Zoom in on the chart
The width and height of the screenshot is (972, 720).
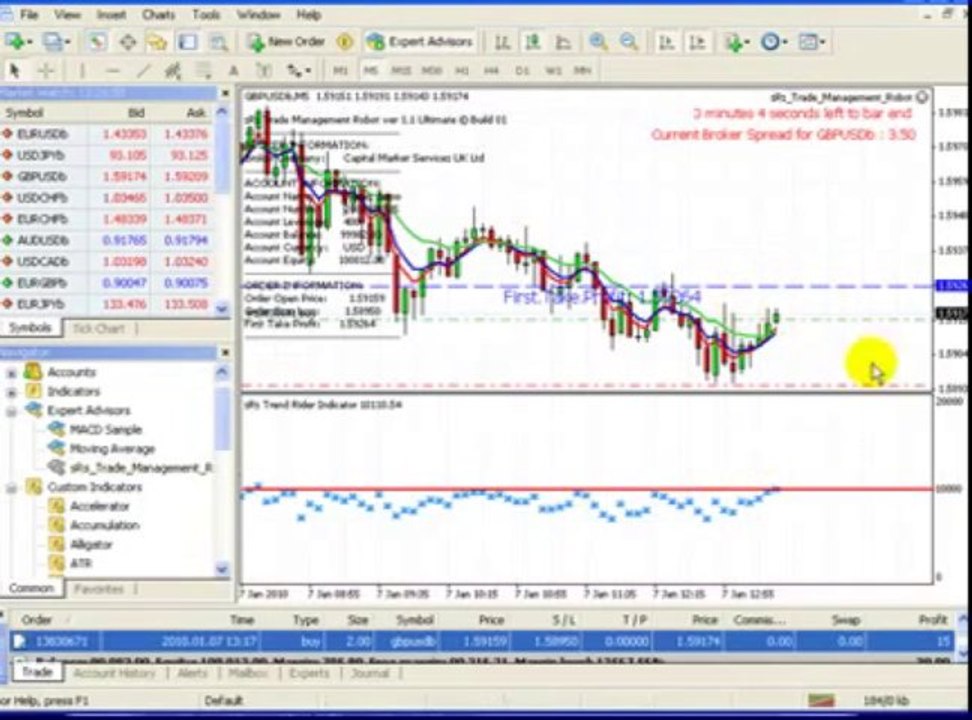click(x=598, y=42)
